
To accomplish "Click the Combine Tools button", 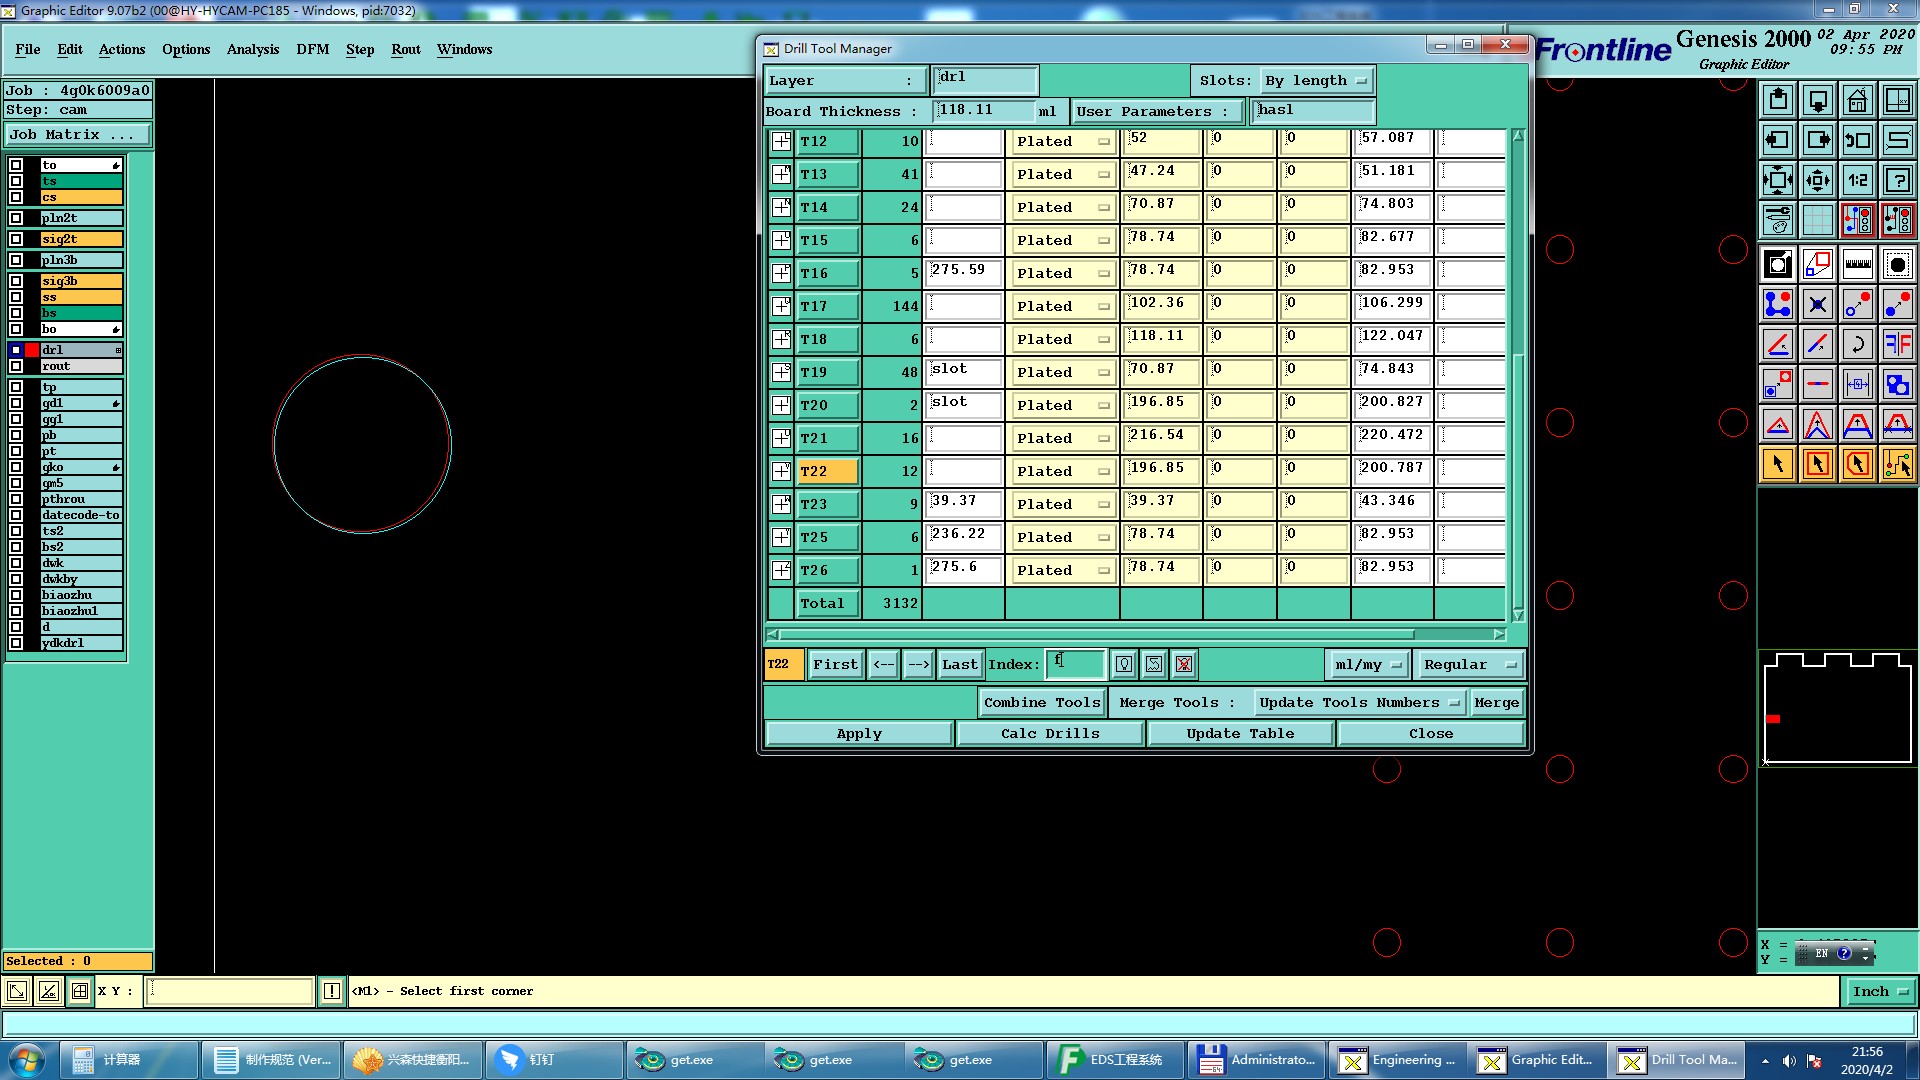I will click(1042, 703).
